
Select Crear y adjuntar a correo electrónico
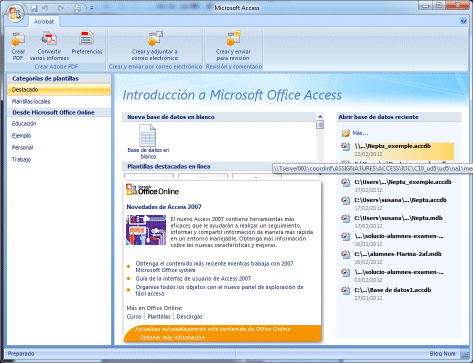155,46
